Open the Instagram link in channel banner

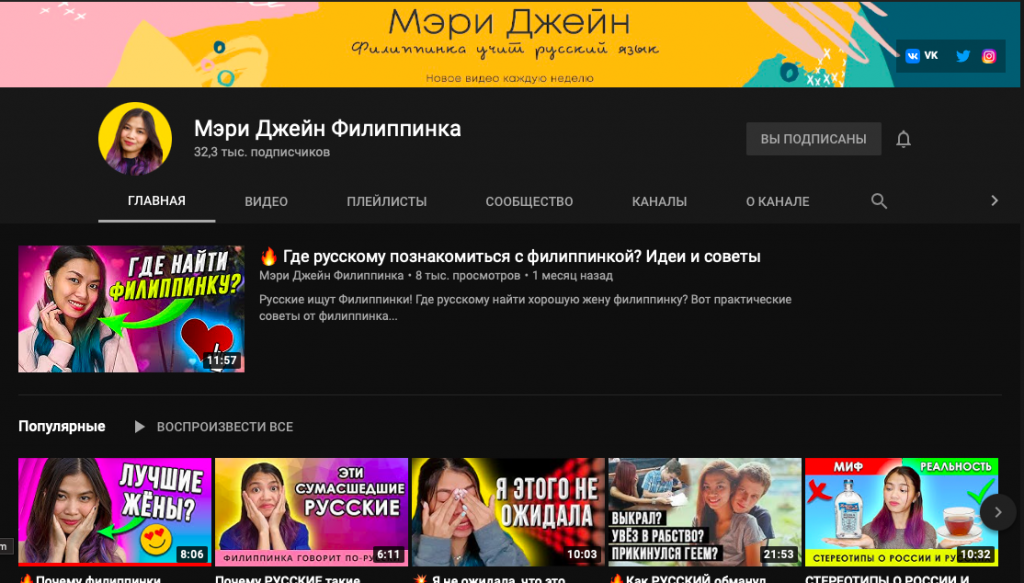tap(989, 56)
